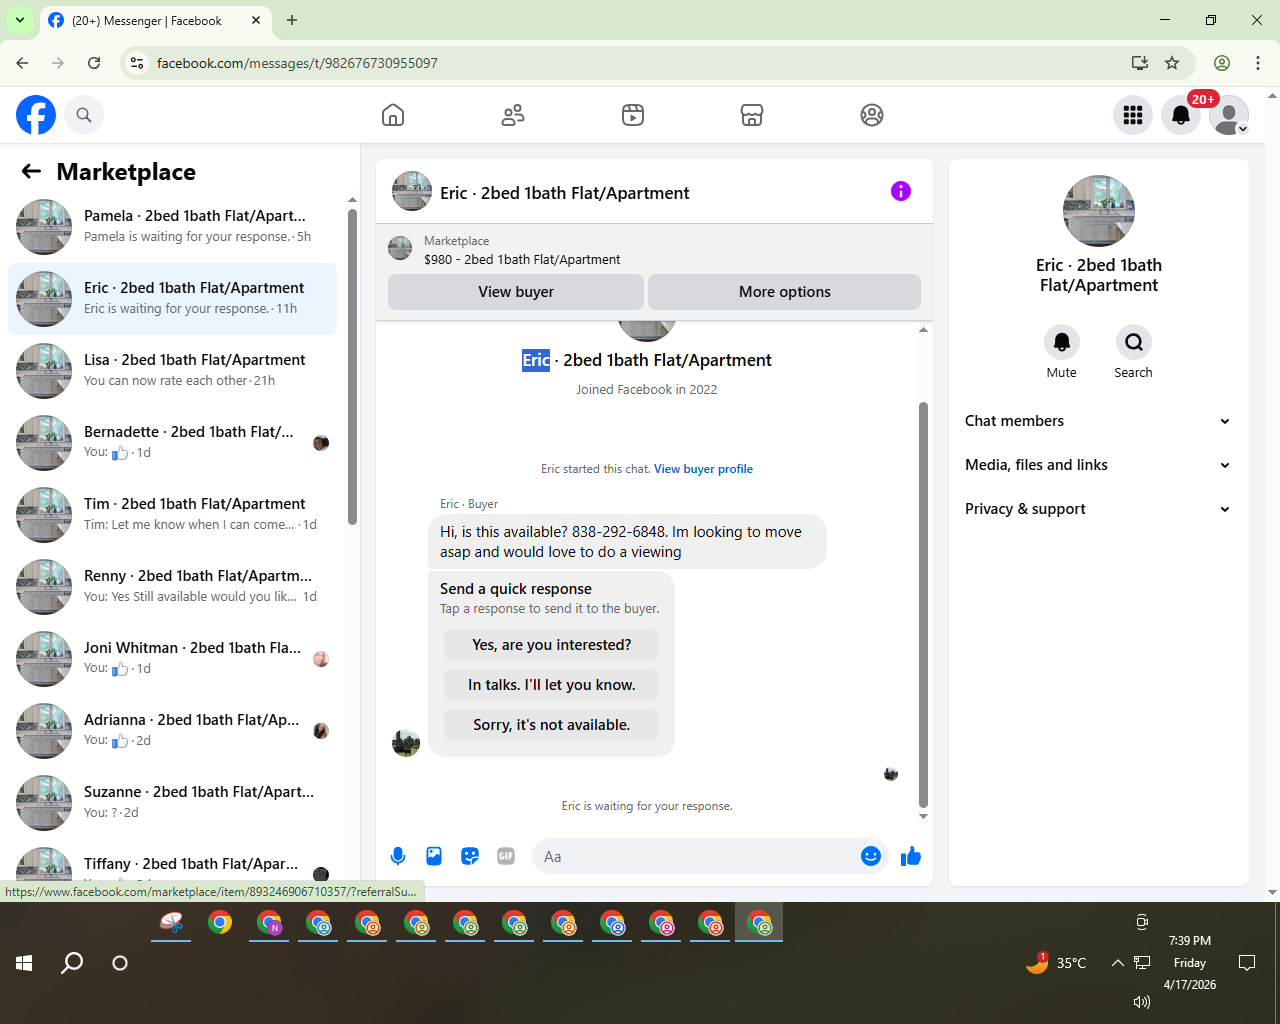The image size is (1280, 1024).
Task: Open Joni Whitman's conversation
Action: 172,659
